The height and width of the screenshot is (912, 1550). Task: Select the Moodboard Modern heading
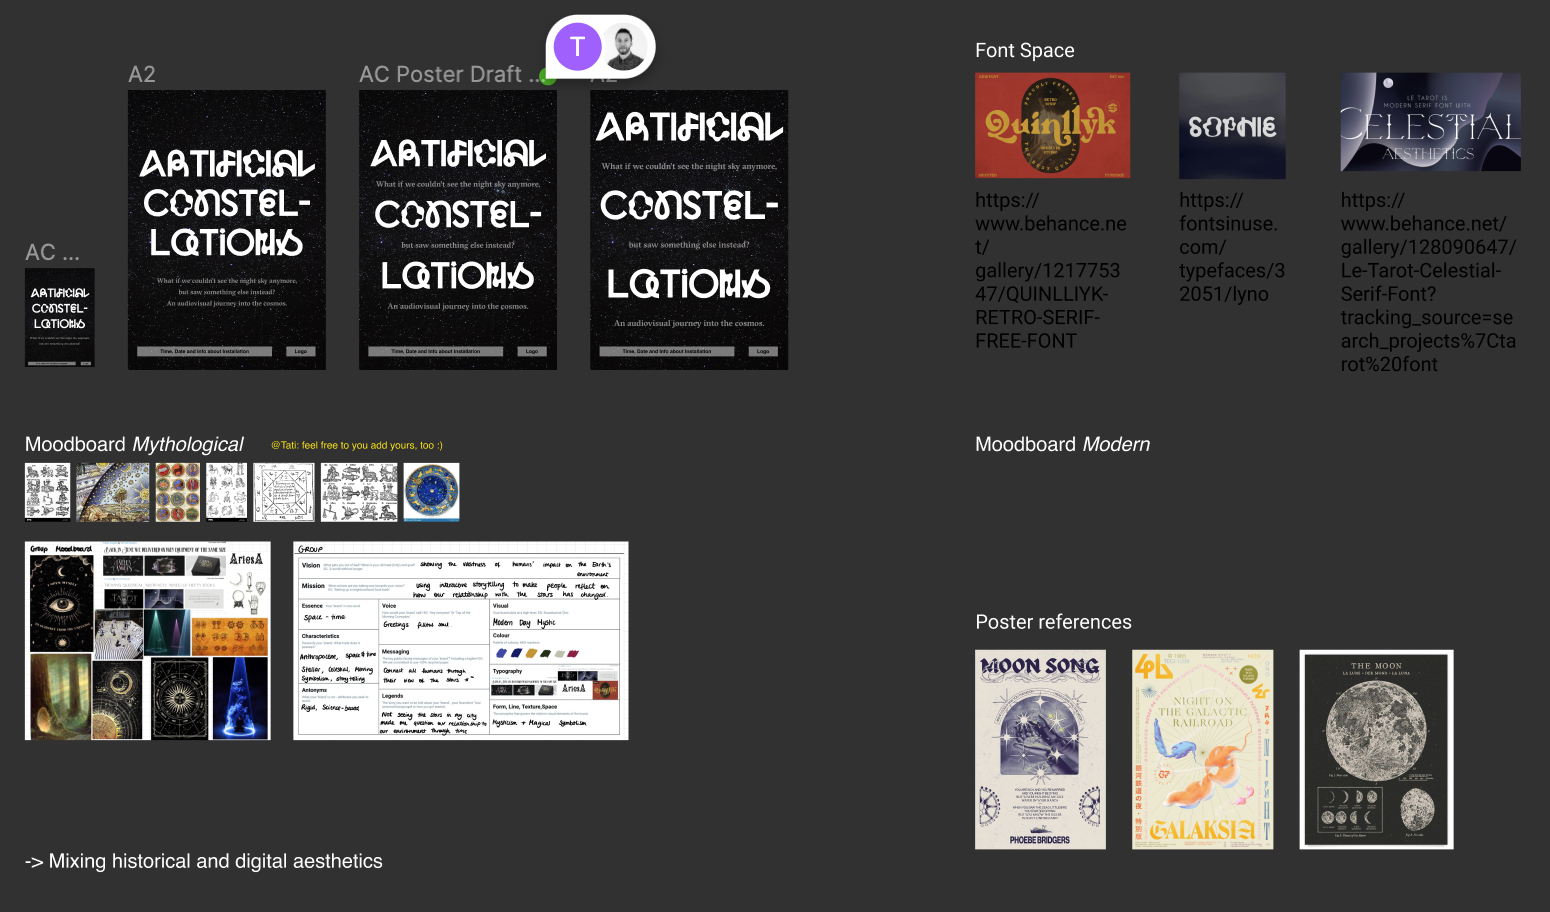[x=1063, y=444]
